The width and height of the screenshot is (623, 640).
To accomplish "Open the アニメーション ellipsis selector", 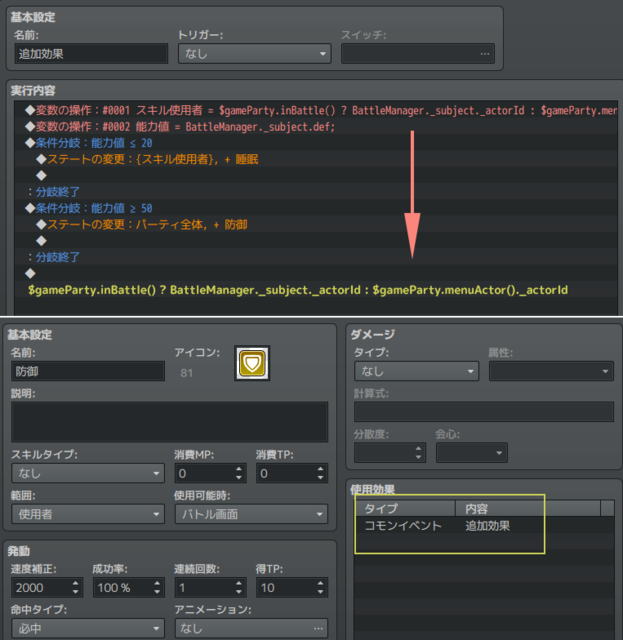I will click(318, 628).
